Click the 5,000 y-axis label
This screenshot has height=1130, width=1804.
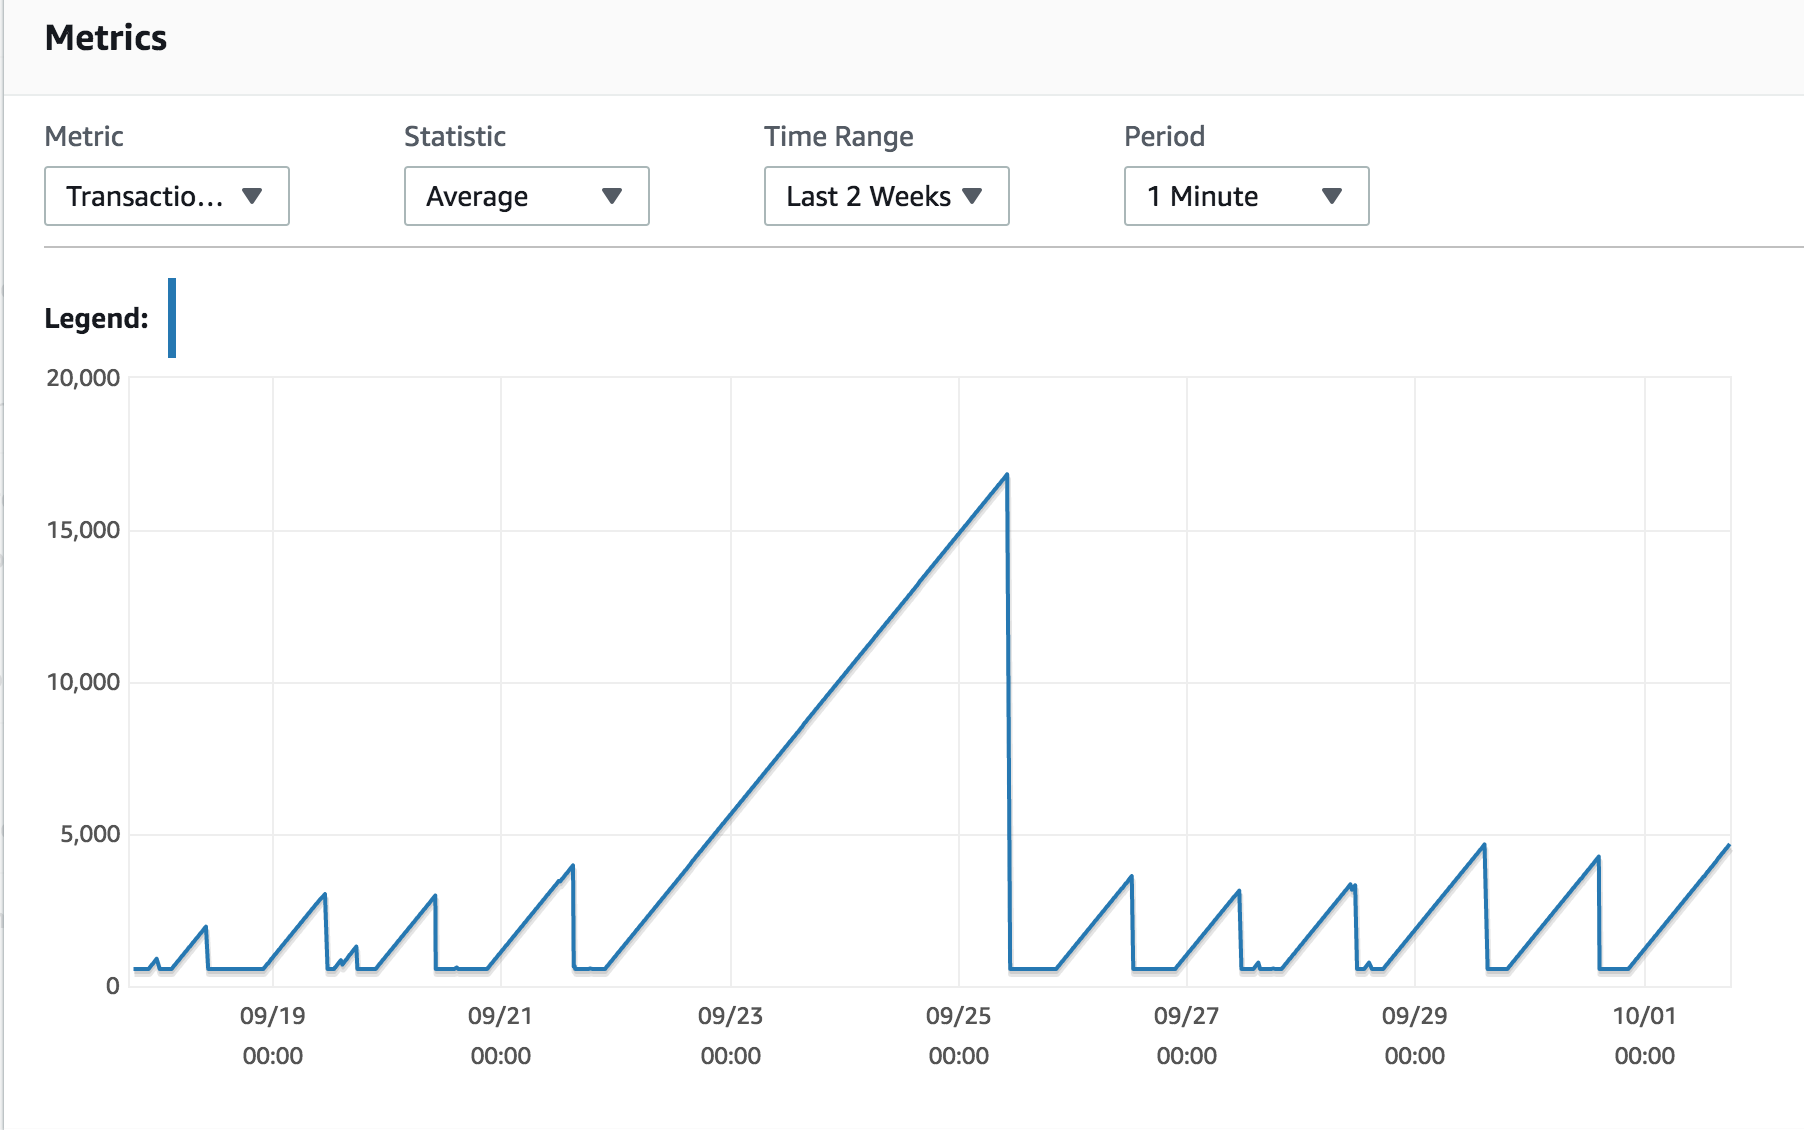[90, 834]
